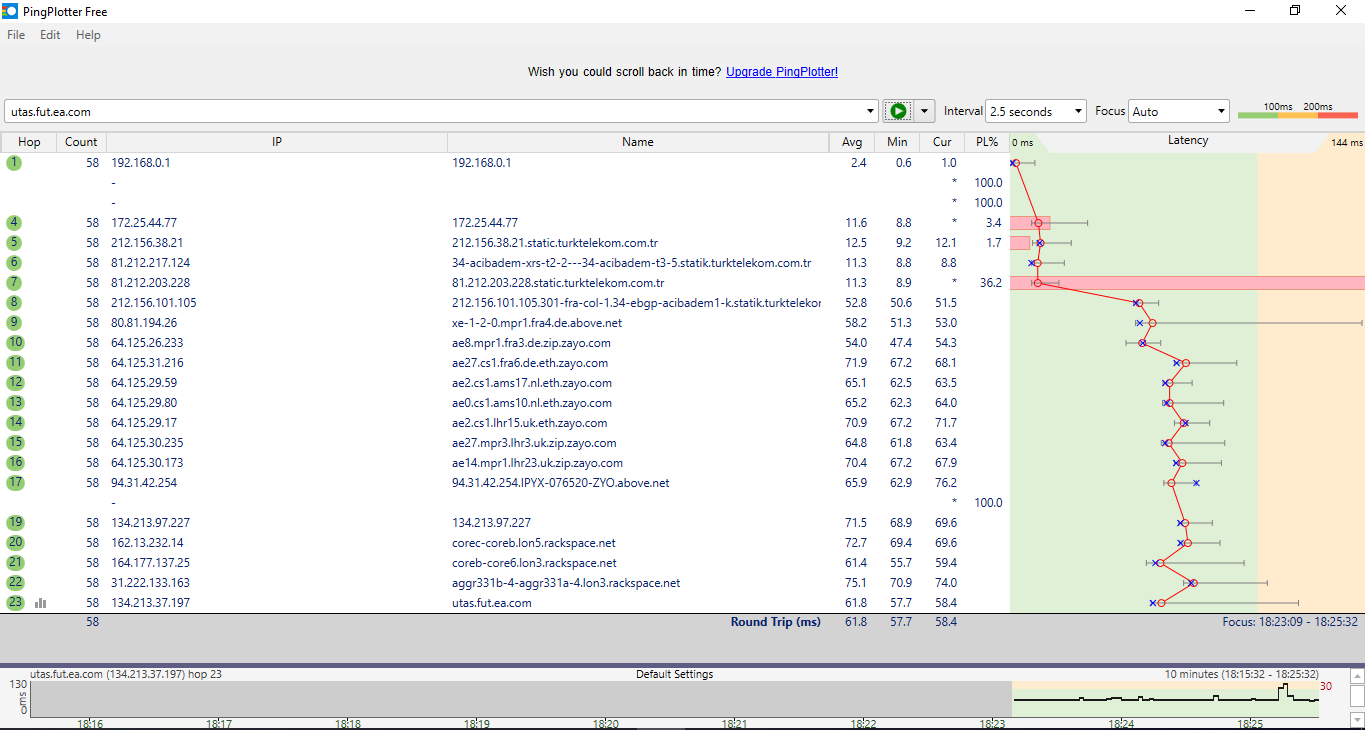The width and height of the screenshot is (1365, 730).
Task: Click the IP column header
Action: (x=277, y=142)
